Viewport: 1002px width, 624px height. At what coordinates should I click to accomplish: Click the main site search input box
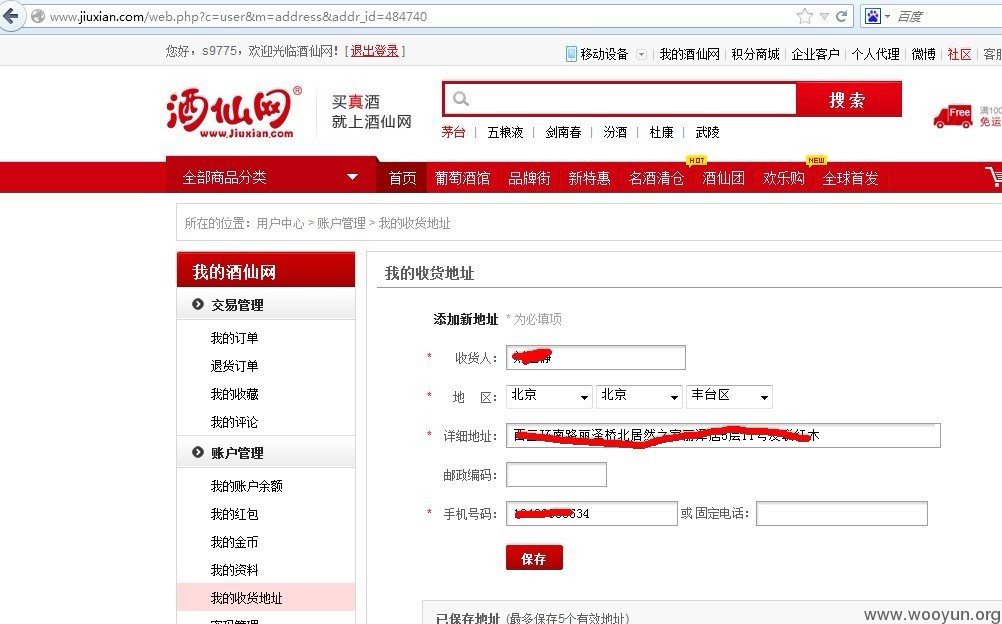pos(620,99)
